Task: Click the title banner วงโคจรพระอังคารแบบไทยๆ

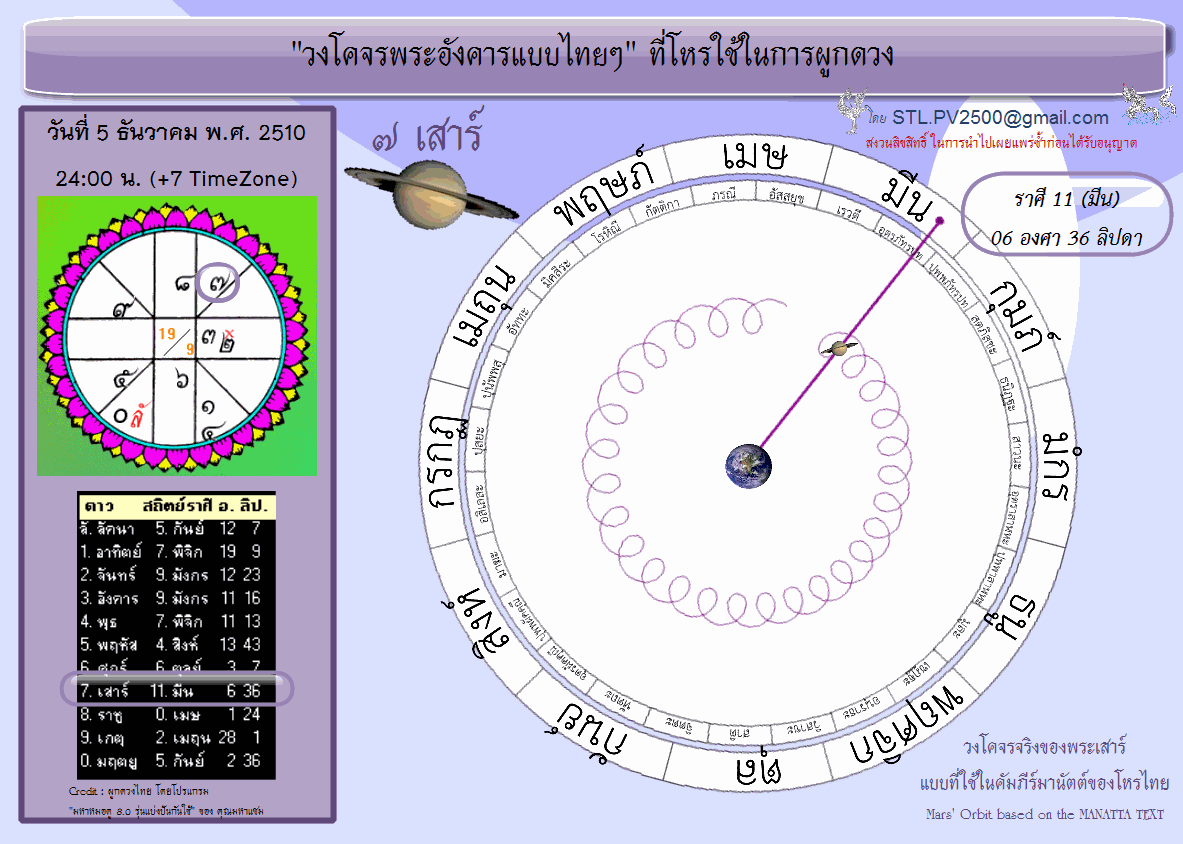Action: click(x=593, y=57)
